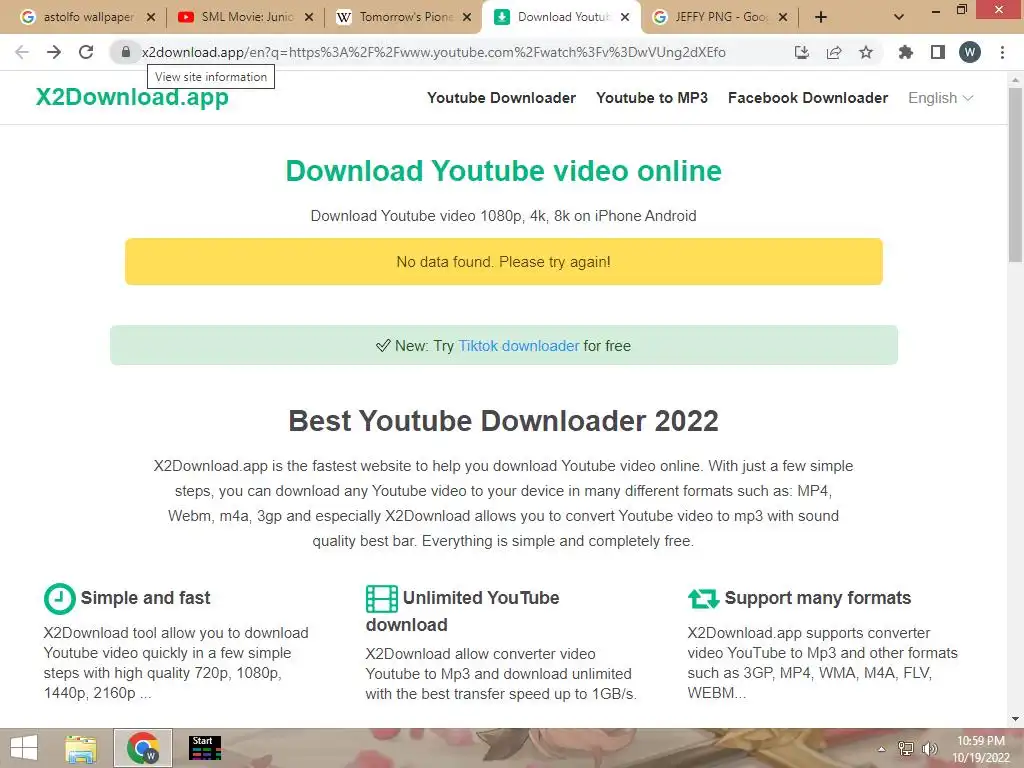Toggle the browser side panel icon

click(938, 52)
